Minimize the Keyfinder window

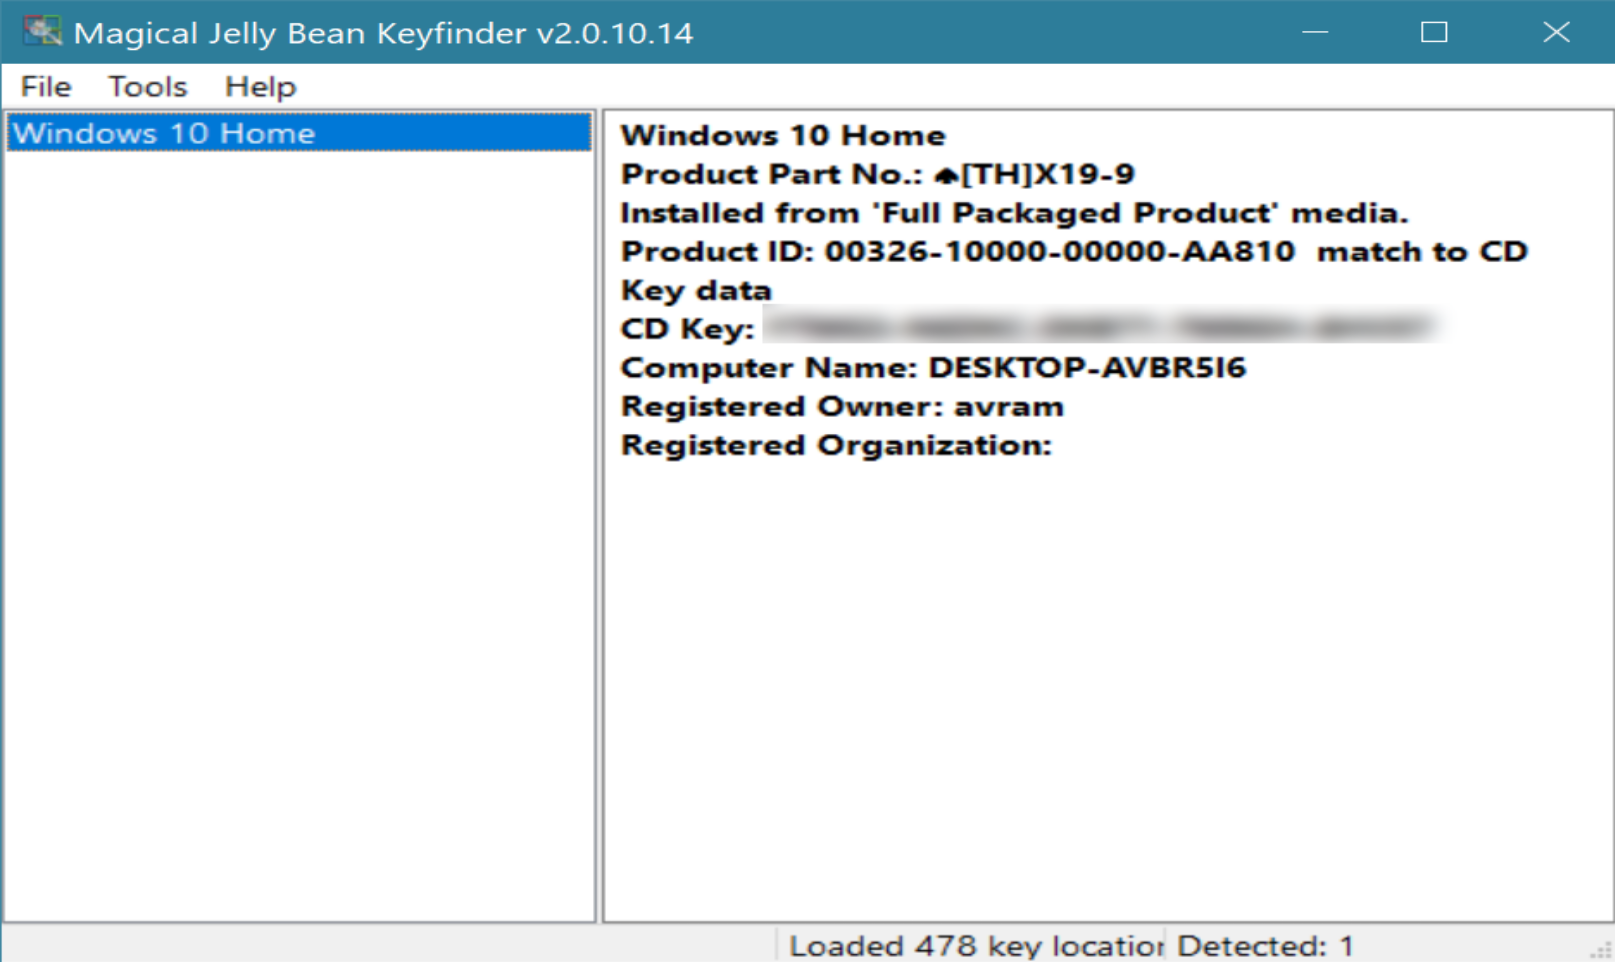click(x=1315, y=32)
